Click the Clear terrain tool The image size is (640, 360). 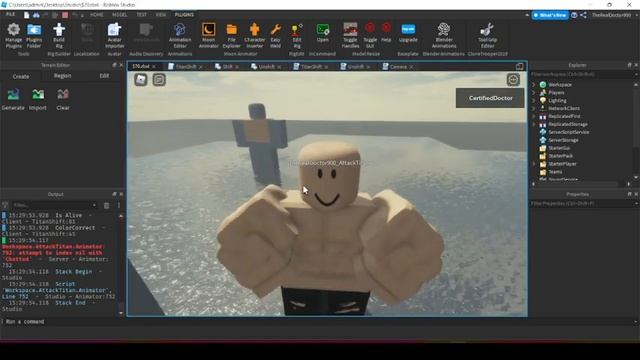click(x=63, y=99)
